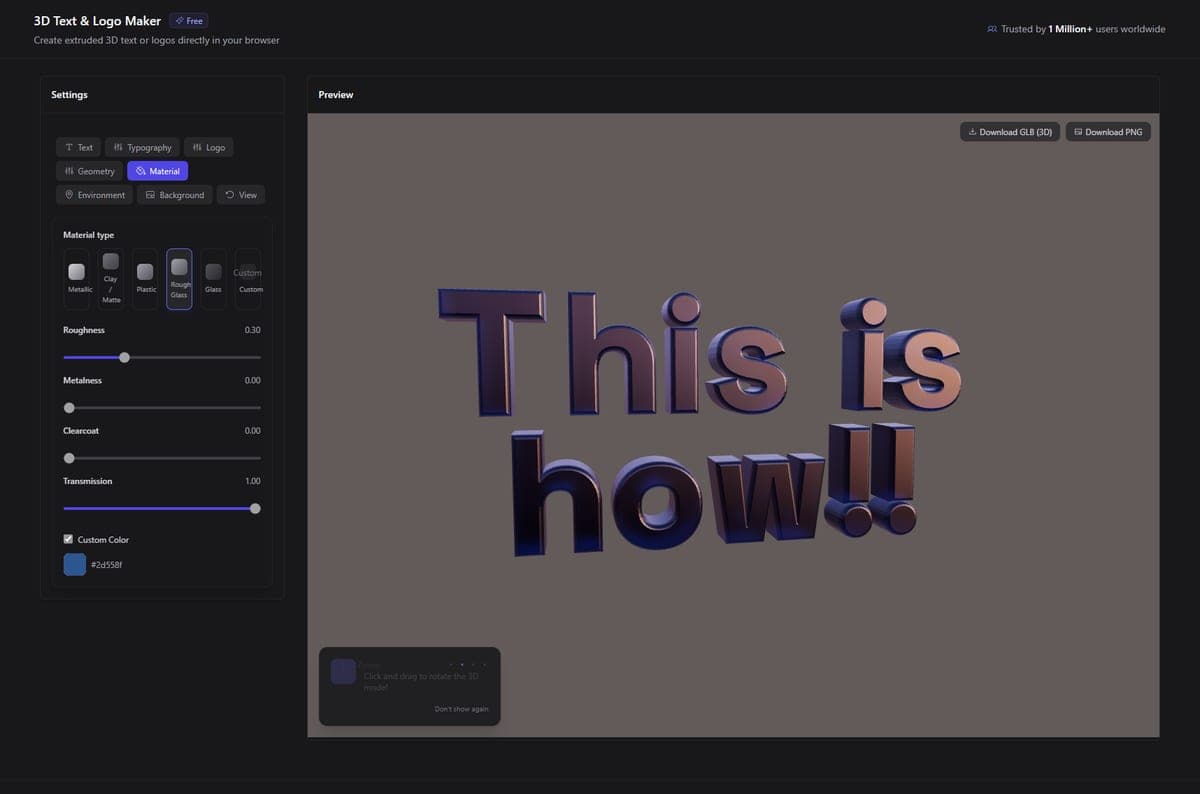The width and height of the screenshot is (1200, 794).
Task: Choose the Plastic material type
Action: tap(145, 279)
